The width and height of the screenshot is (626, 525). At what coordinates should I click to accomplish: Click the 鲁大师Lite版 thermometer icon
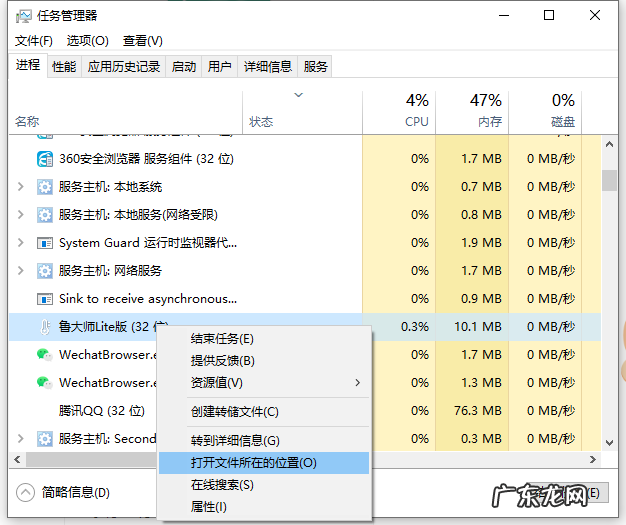(x=45, y=327)
